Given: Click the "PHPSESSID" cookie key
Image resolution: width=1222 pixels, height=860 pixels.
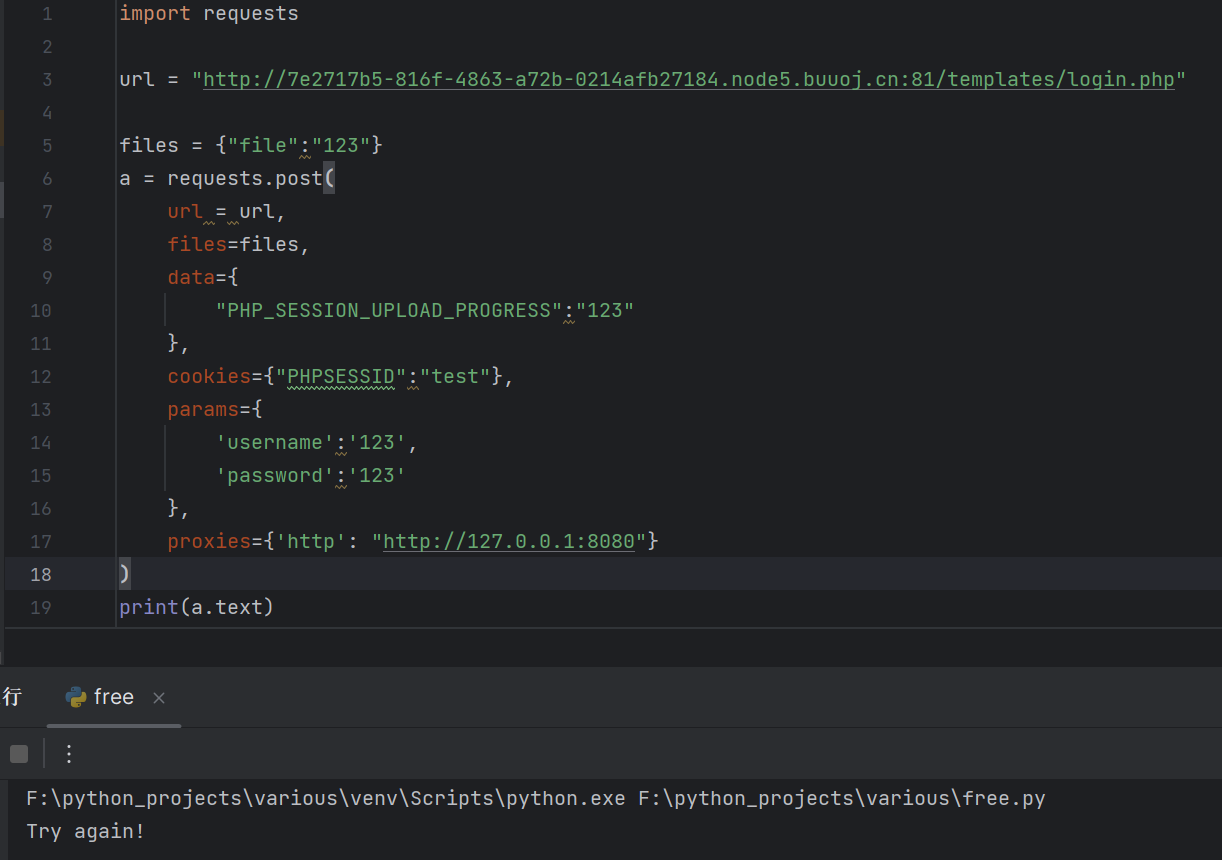Looking at the screenshot, I should point(341,376).
